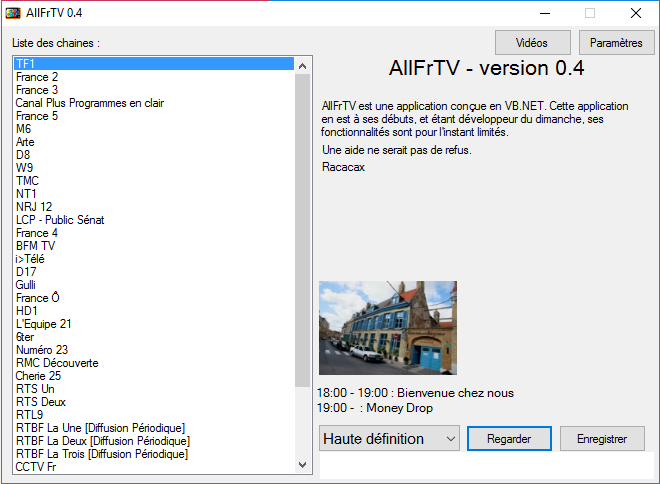This screenshot has width=660, height=484.
Task: Close the AllFrTV window
Action: 636,13
